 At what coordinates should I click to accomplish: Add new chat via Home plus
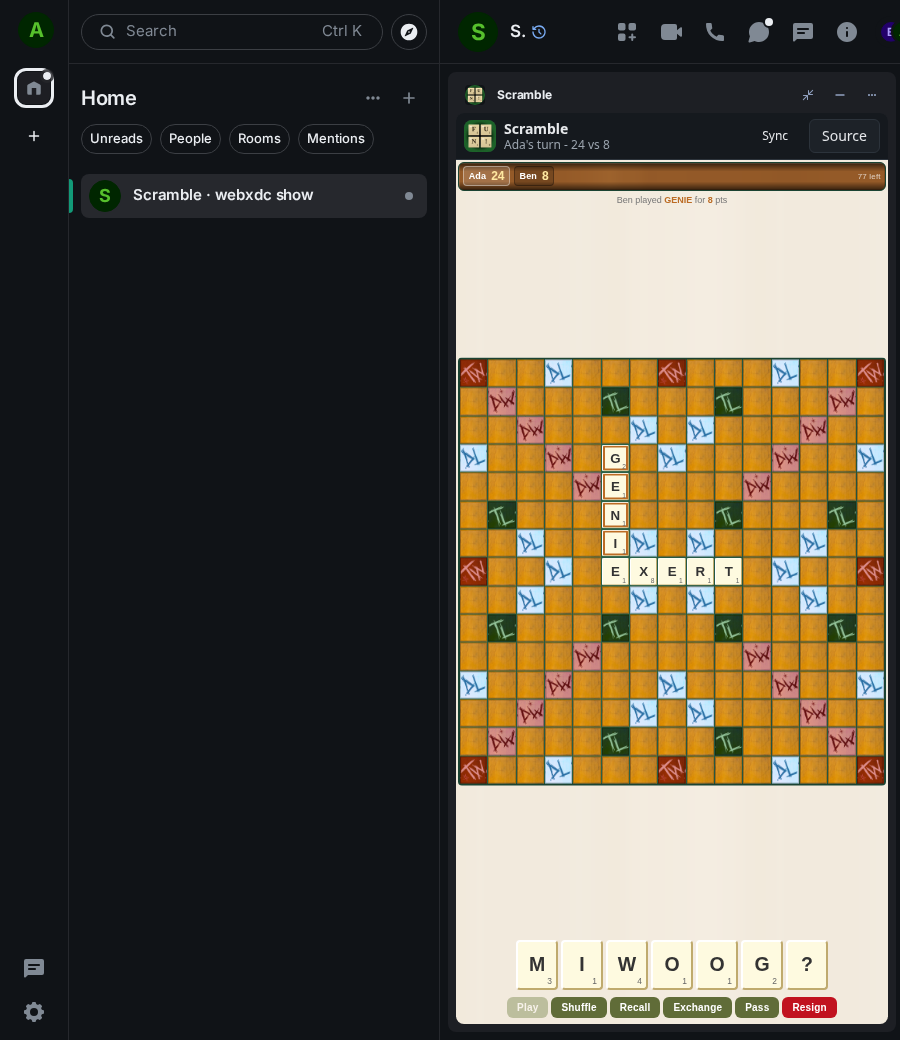click(409, 98)
